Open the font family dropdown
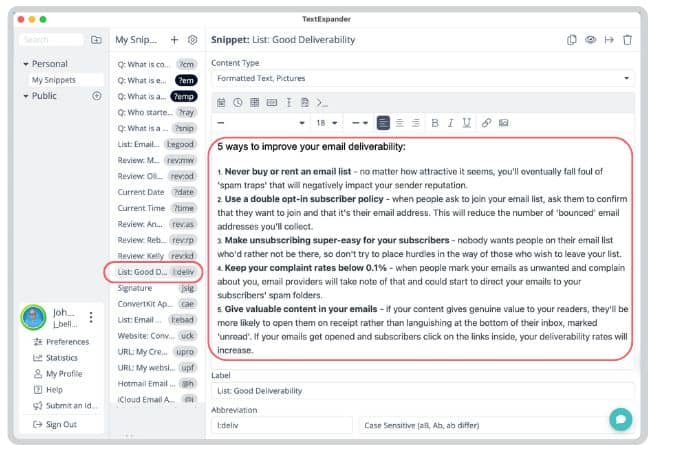The image size is (700, 450). coord(261,123)
